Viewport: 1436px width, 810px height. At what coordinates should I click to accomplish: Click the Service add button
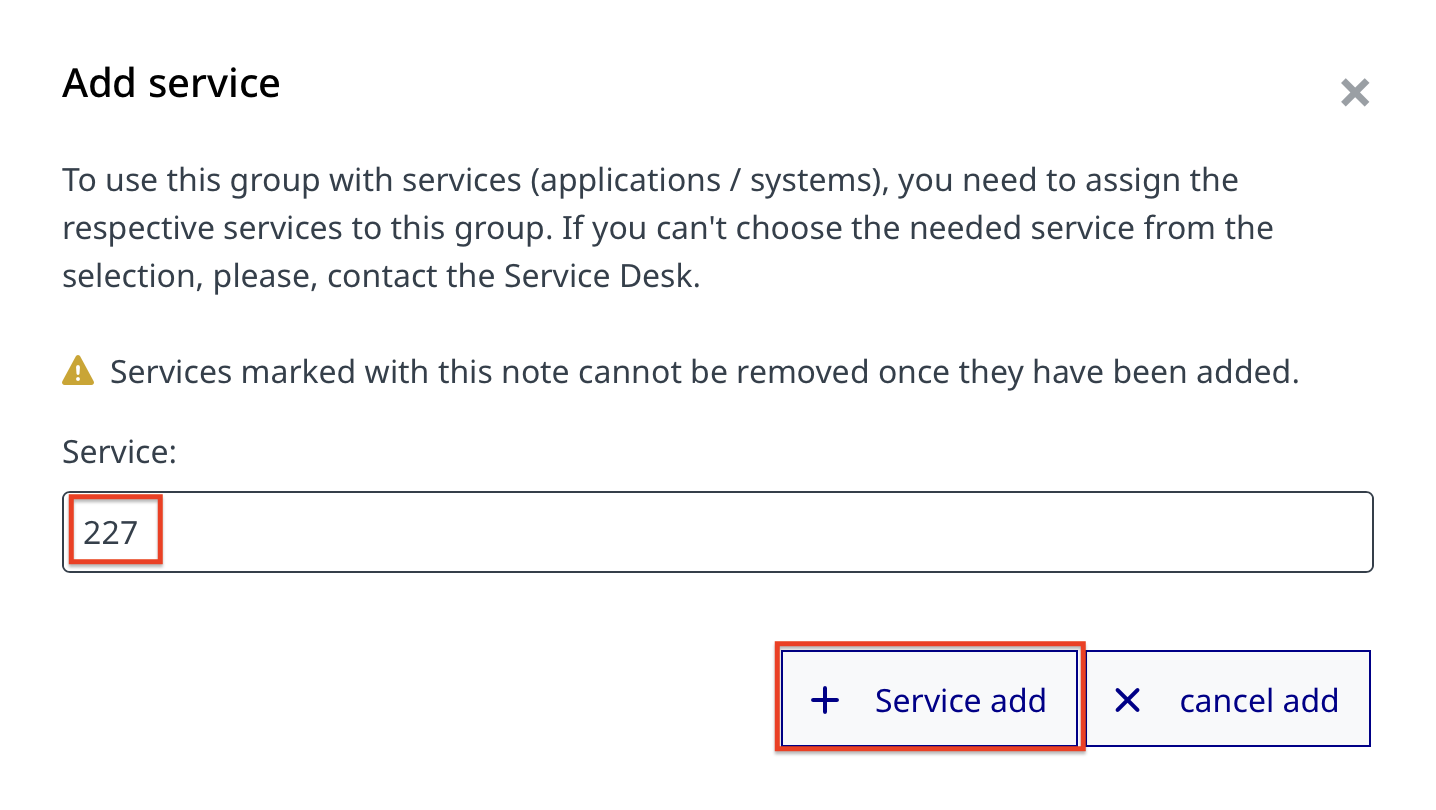[928, 700]
